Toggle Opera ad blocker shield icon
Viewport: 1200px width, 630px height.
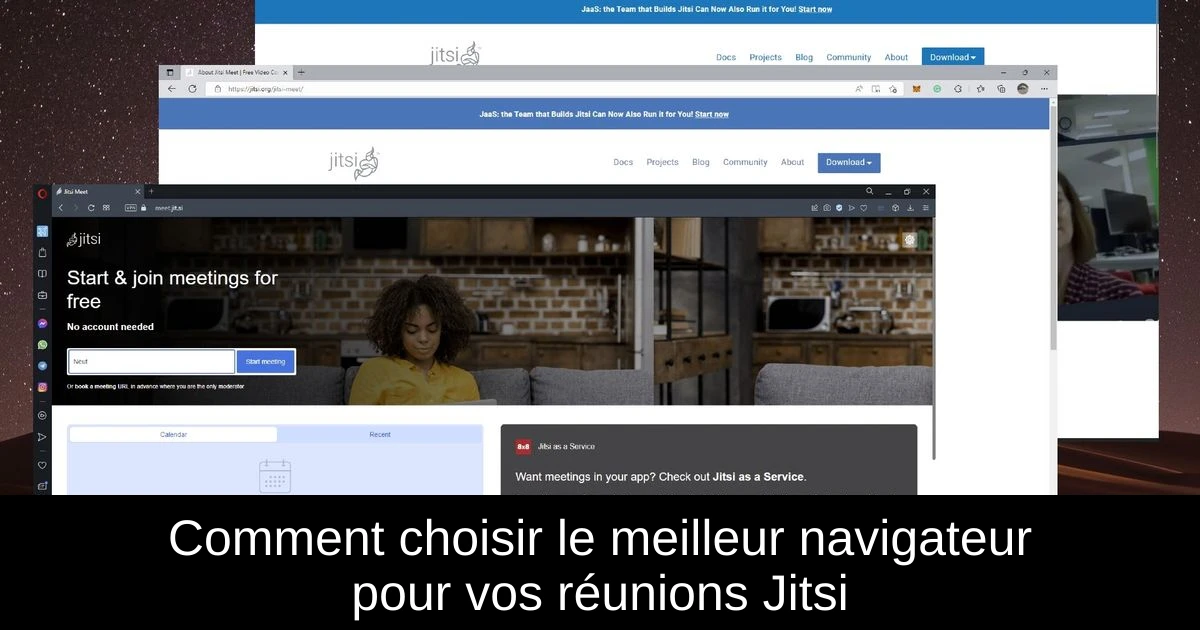tap(839, 208)
